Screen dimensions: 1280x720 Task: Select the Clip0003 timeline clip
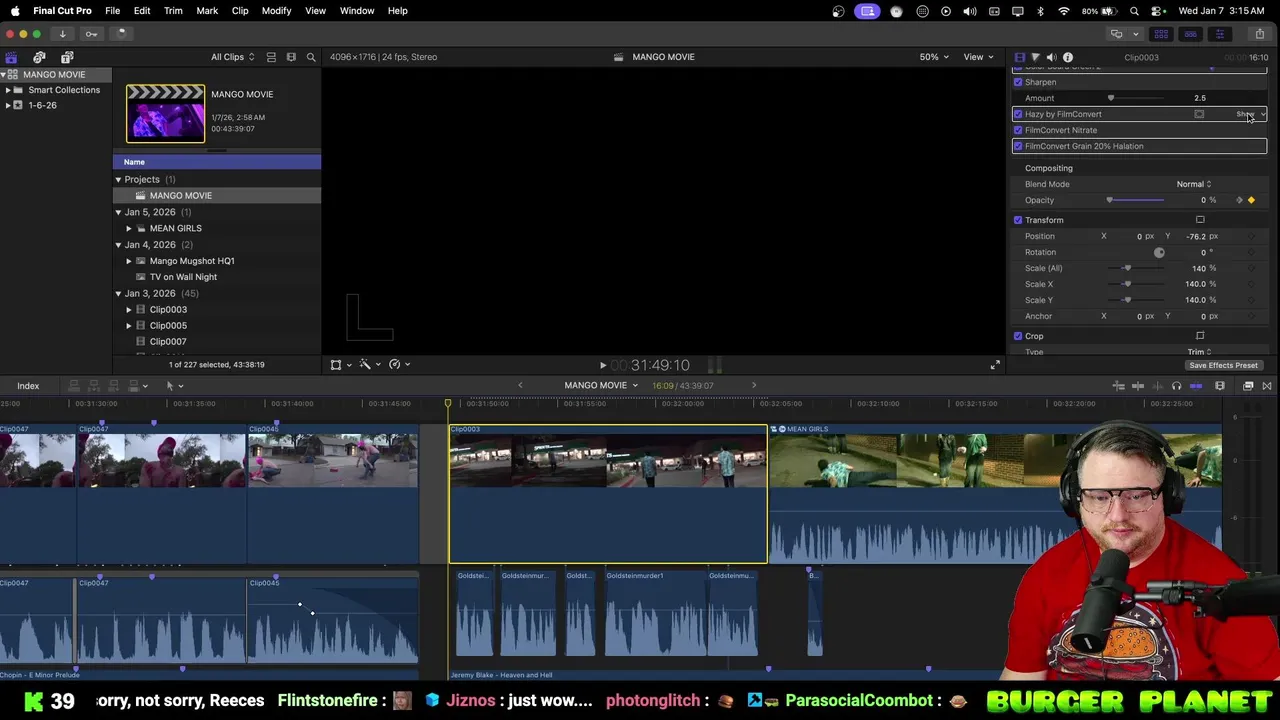point(608,494)
